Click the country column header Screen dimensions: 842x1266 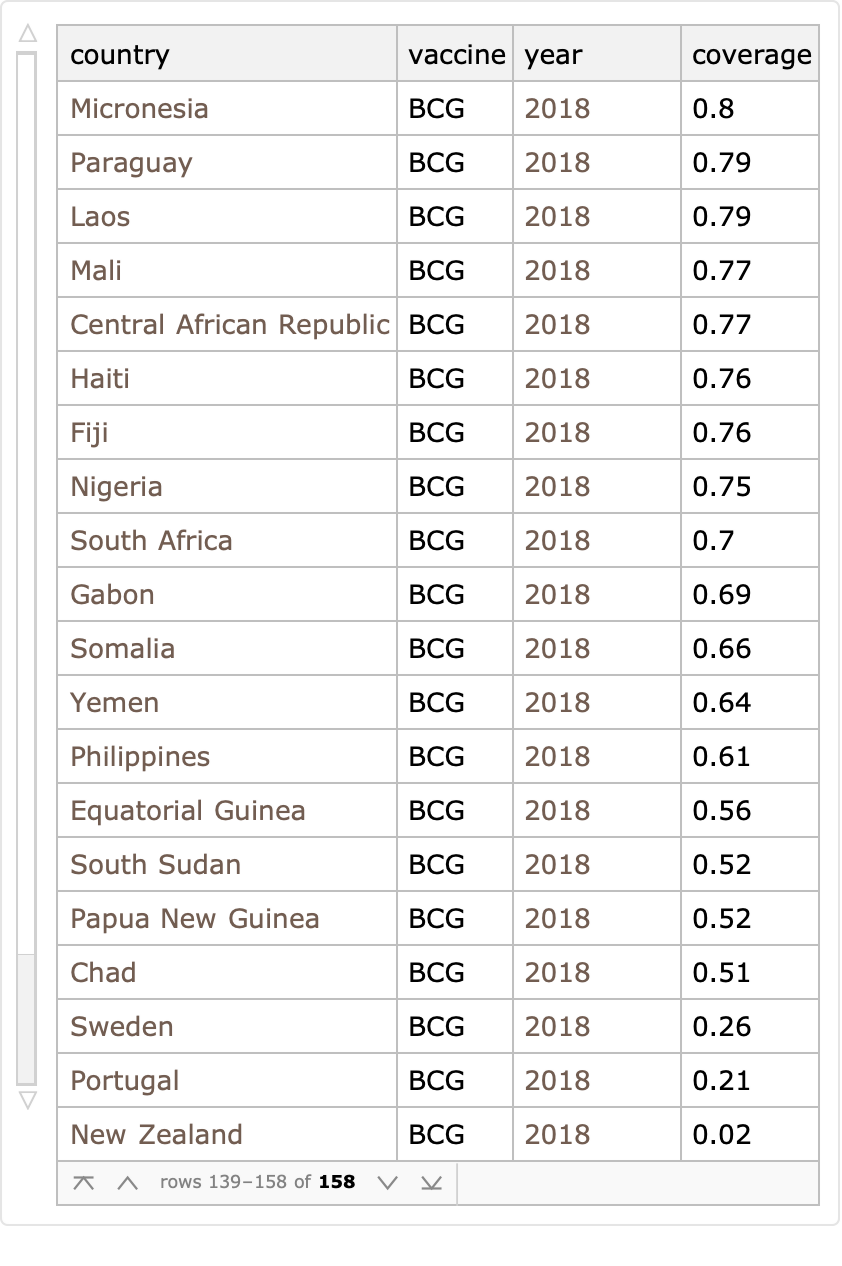pyautogui.click(x=120, y=55)
